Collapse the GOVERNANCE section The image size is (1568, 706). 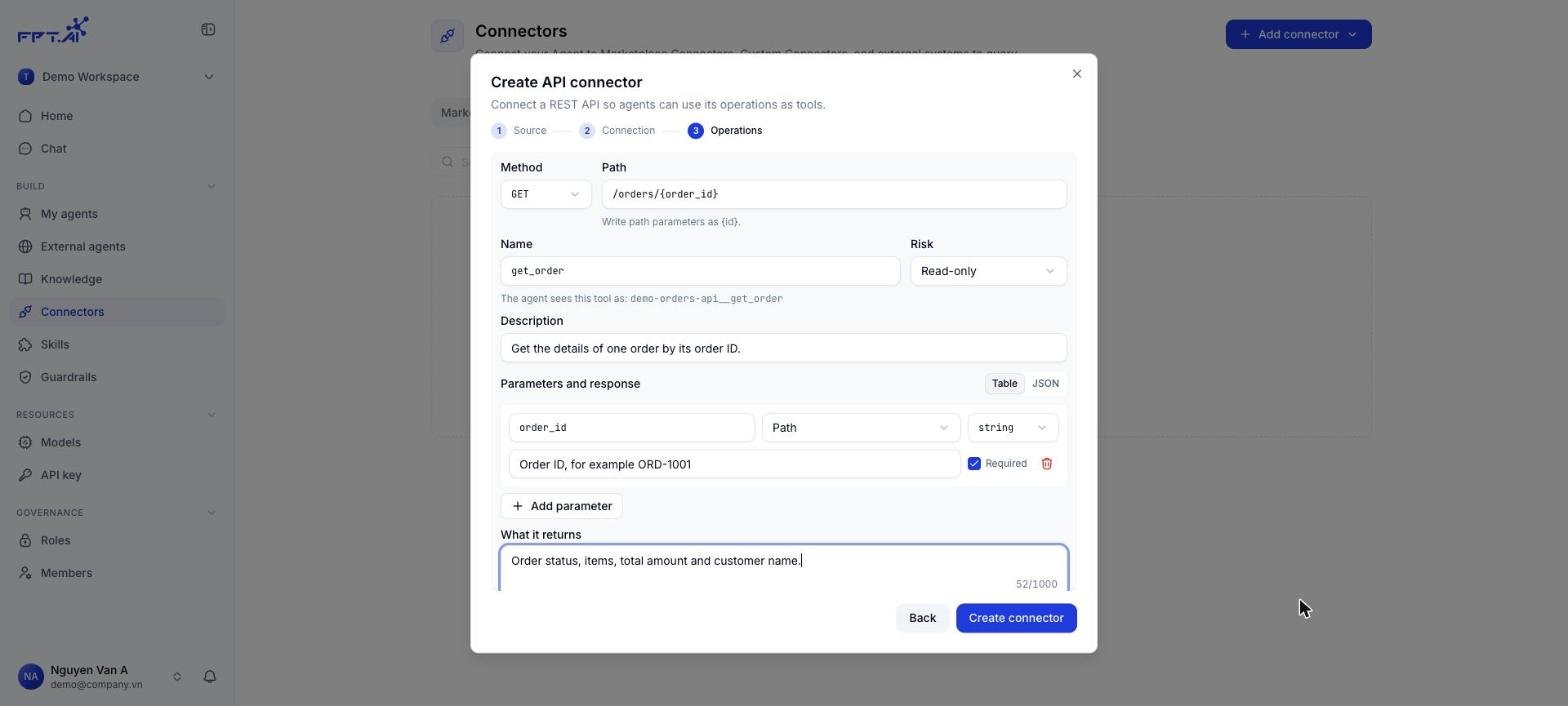click(211, 513)
